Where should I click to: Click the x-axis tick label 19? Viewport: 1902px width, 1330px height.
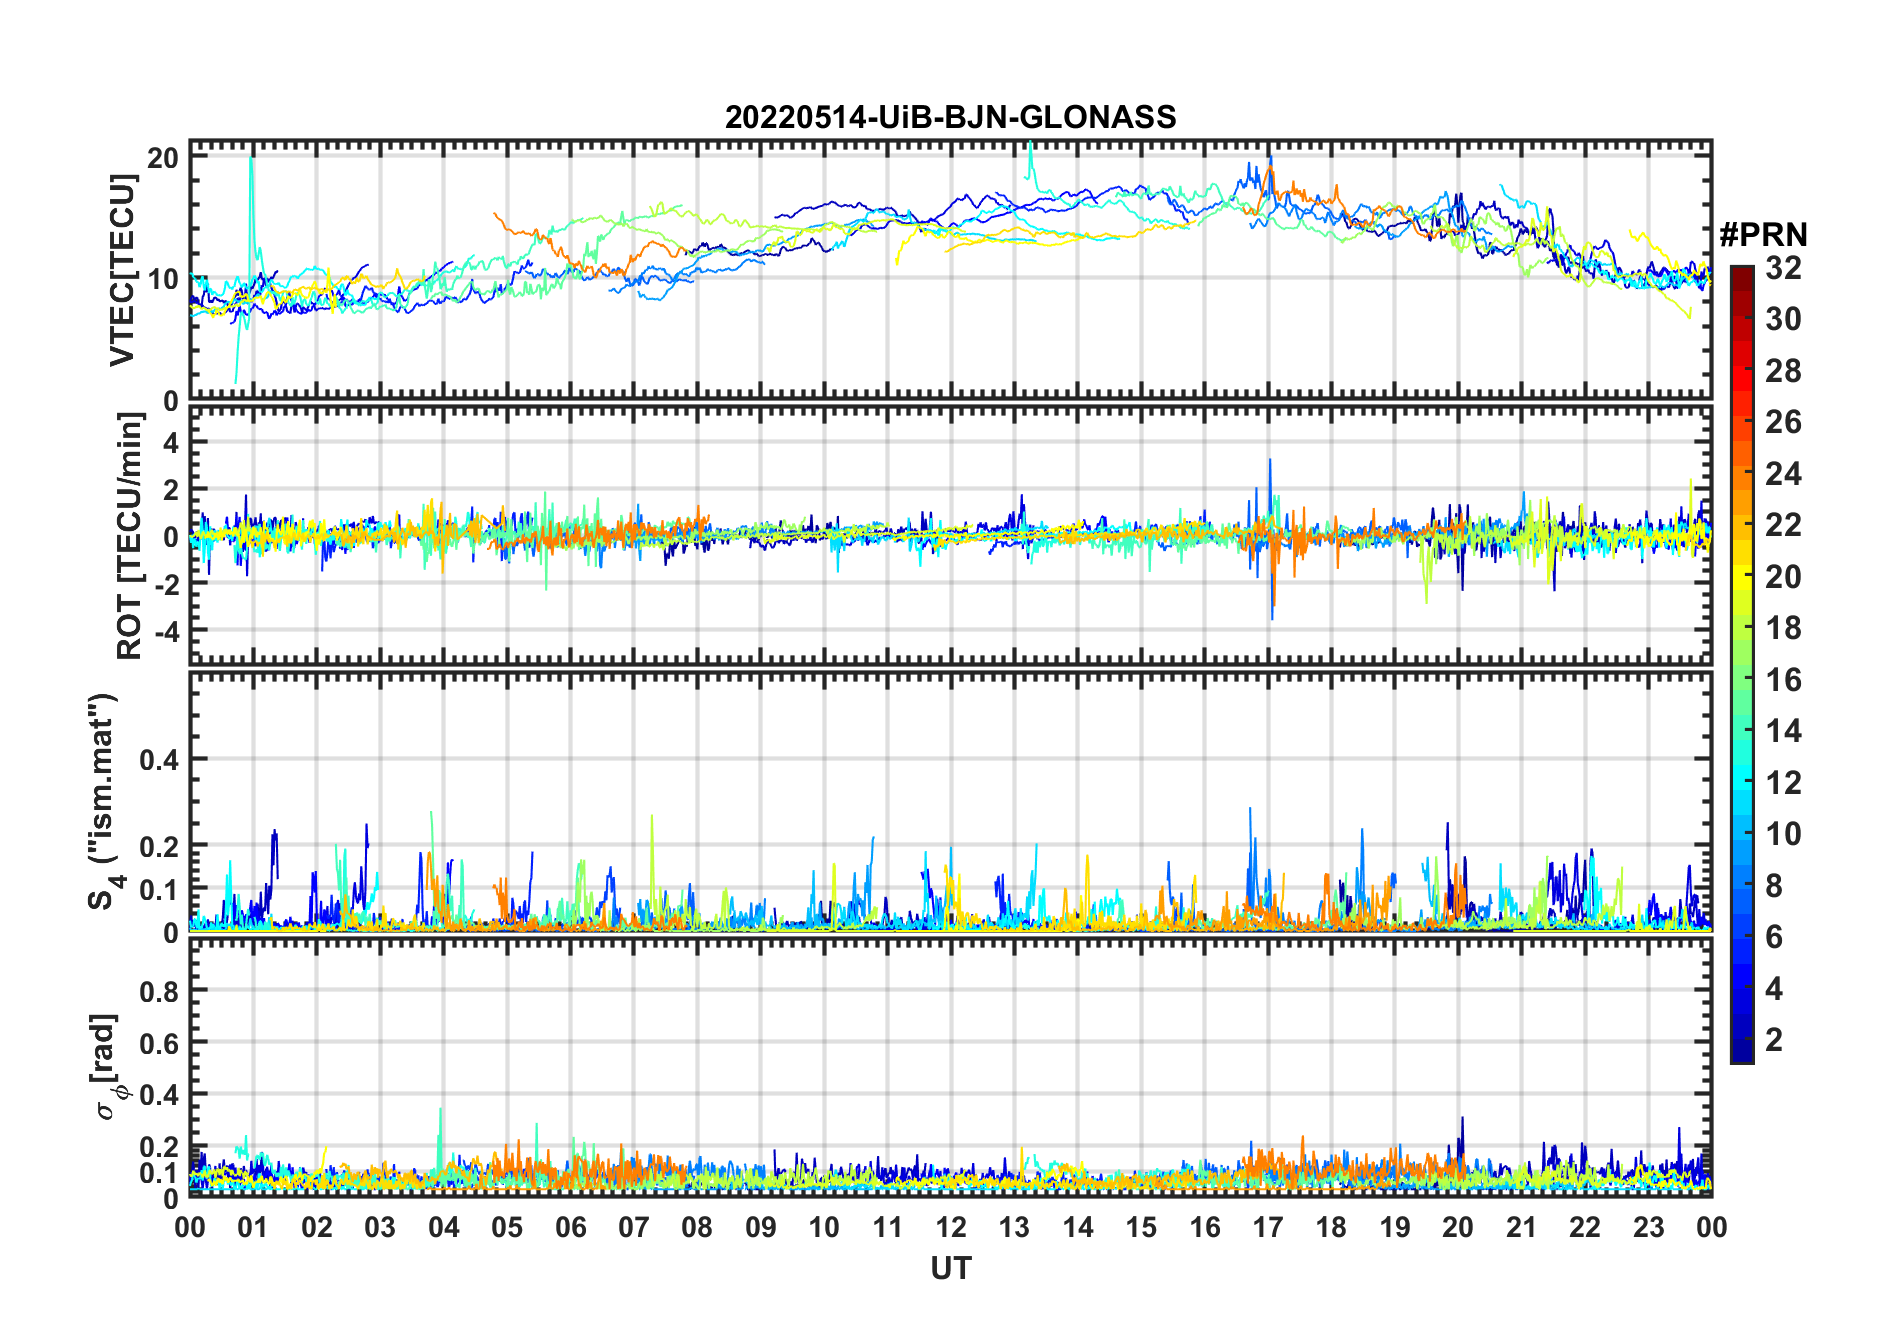[1395, 1227]
